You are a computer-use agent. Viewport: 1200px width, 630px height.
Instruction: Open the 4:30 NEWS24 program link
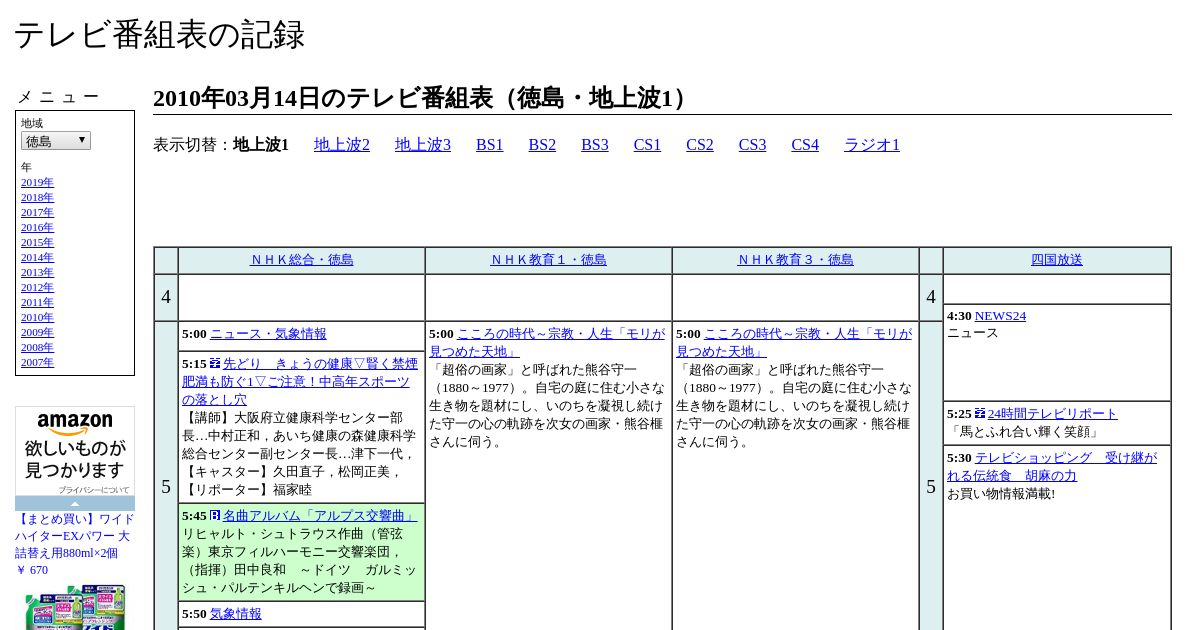coord(1000,316)
